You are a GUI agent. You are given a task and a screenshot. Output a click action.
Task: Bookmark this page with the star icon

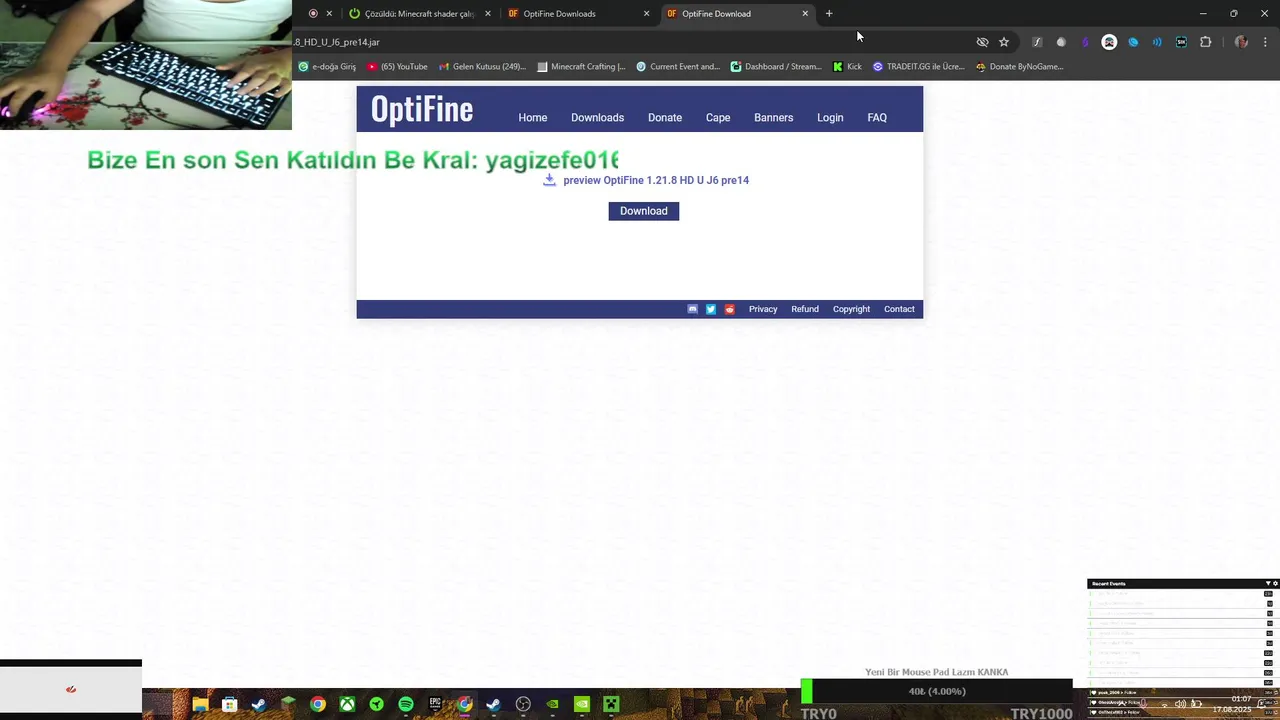click(1004, 42)
